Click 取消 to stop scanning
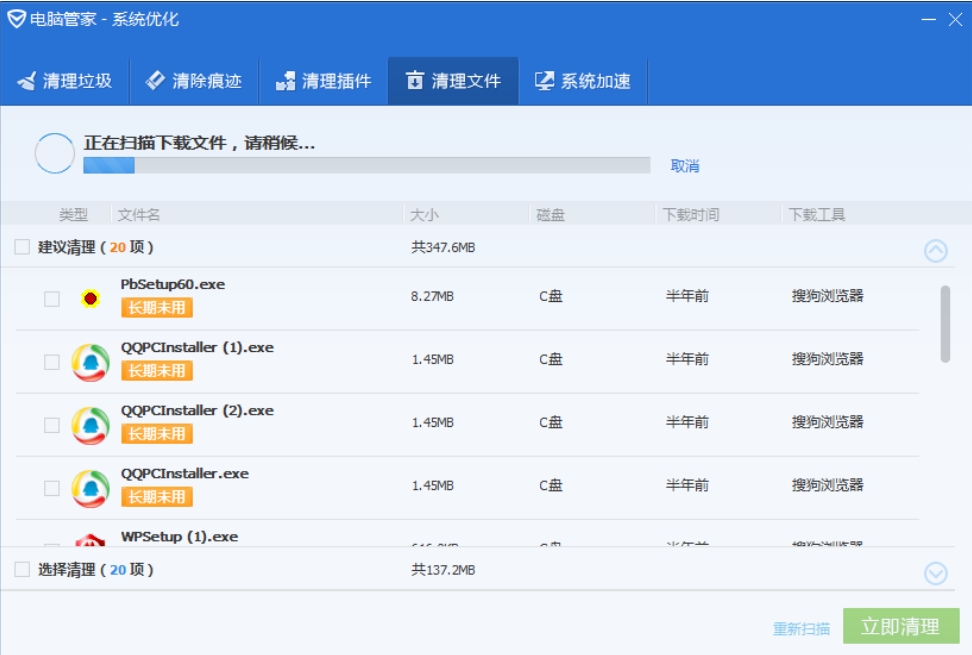 tap(684, 165)
